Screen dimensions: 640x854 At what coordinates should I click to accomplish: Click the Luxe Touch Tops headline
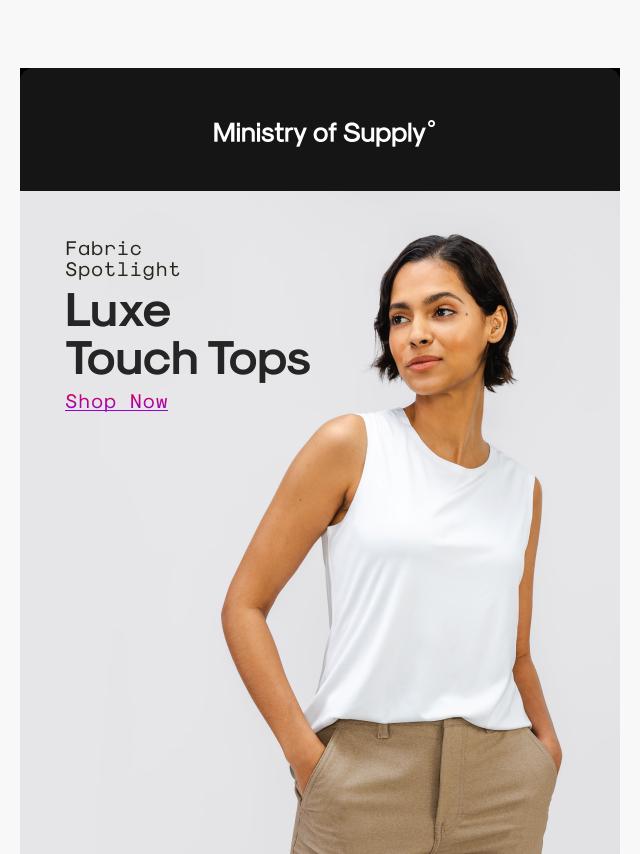pyautogui.click(x=187, y=335)
